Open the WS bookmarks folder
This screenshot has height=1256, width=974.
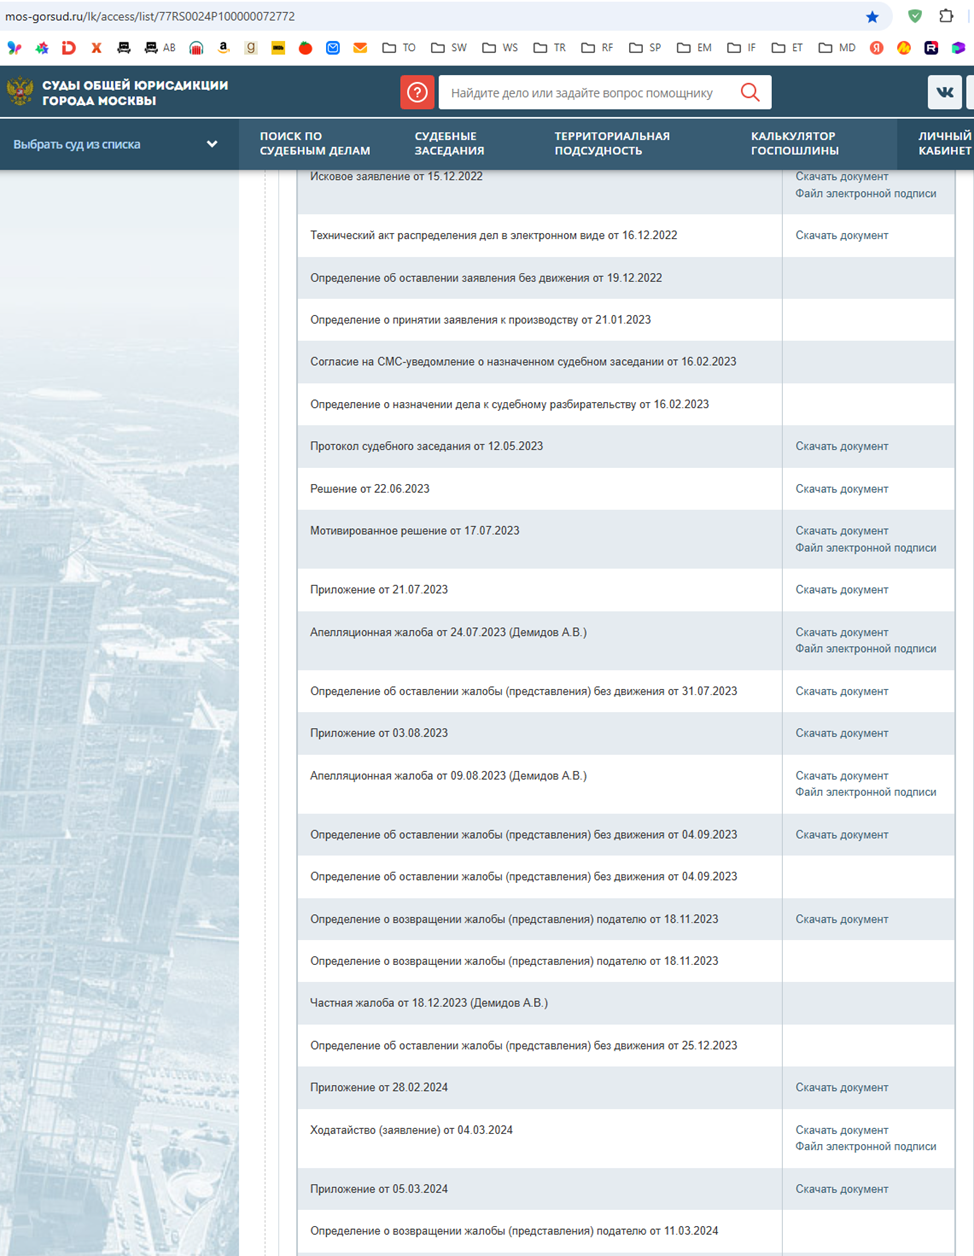pyautogui.click(x=500, y=47)
